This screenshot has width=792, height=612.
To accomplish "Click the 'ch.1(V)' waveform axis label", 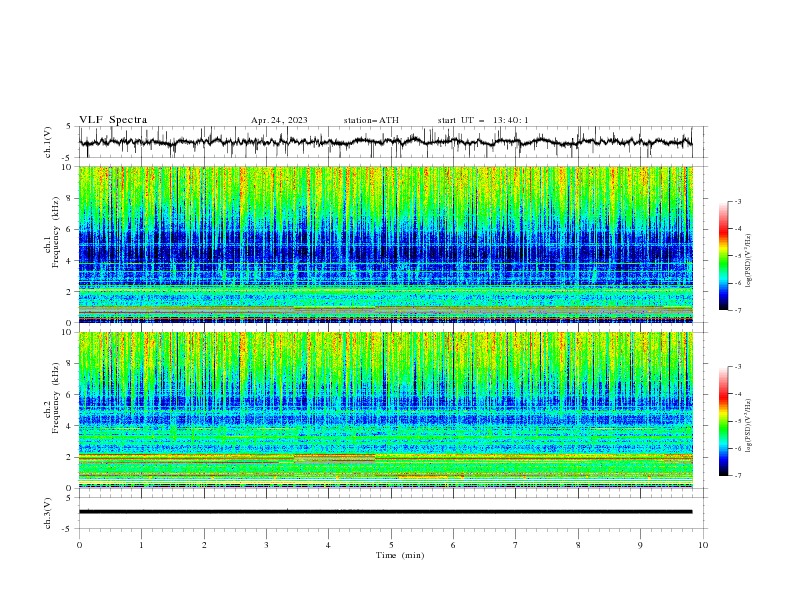I will 48,142.
